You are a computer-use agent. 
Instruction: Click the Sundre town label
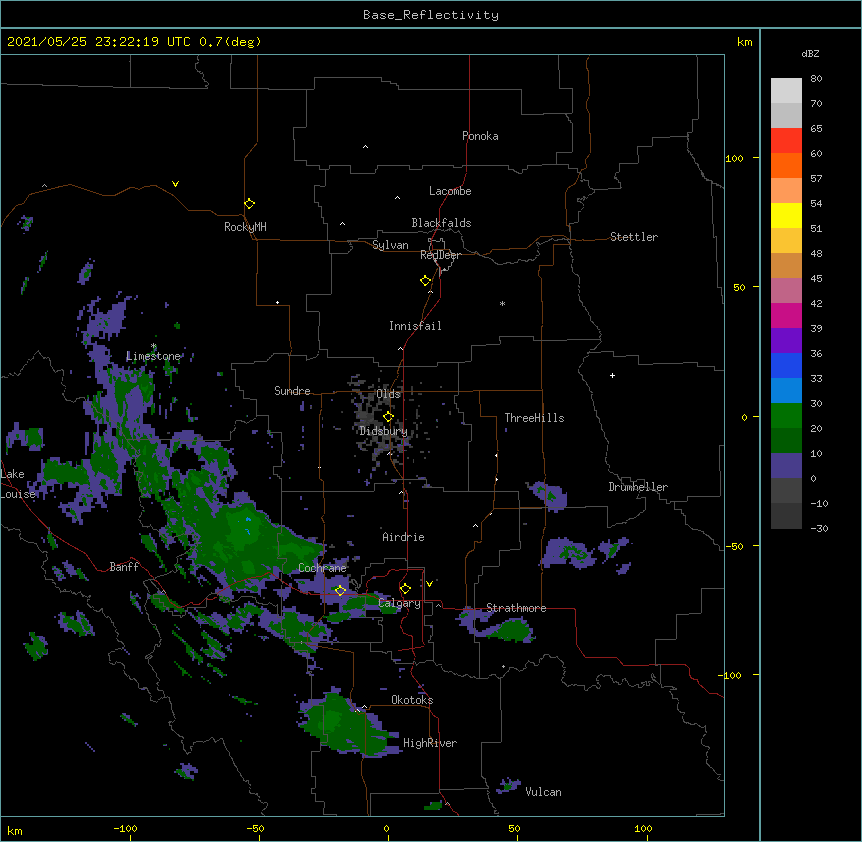coord(292,391)
